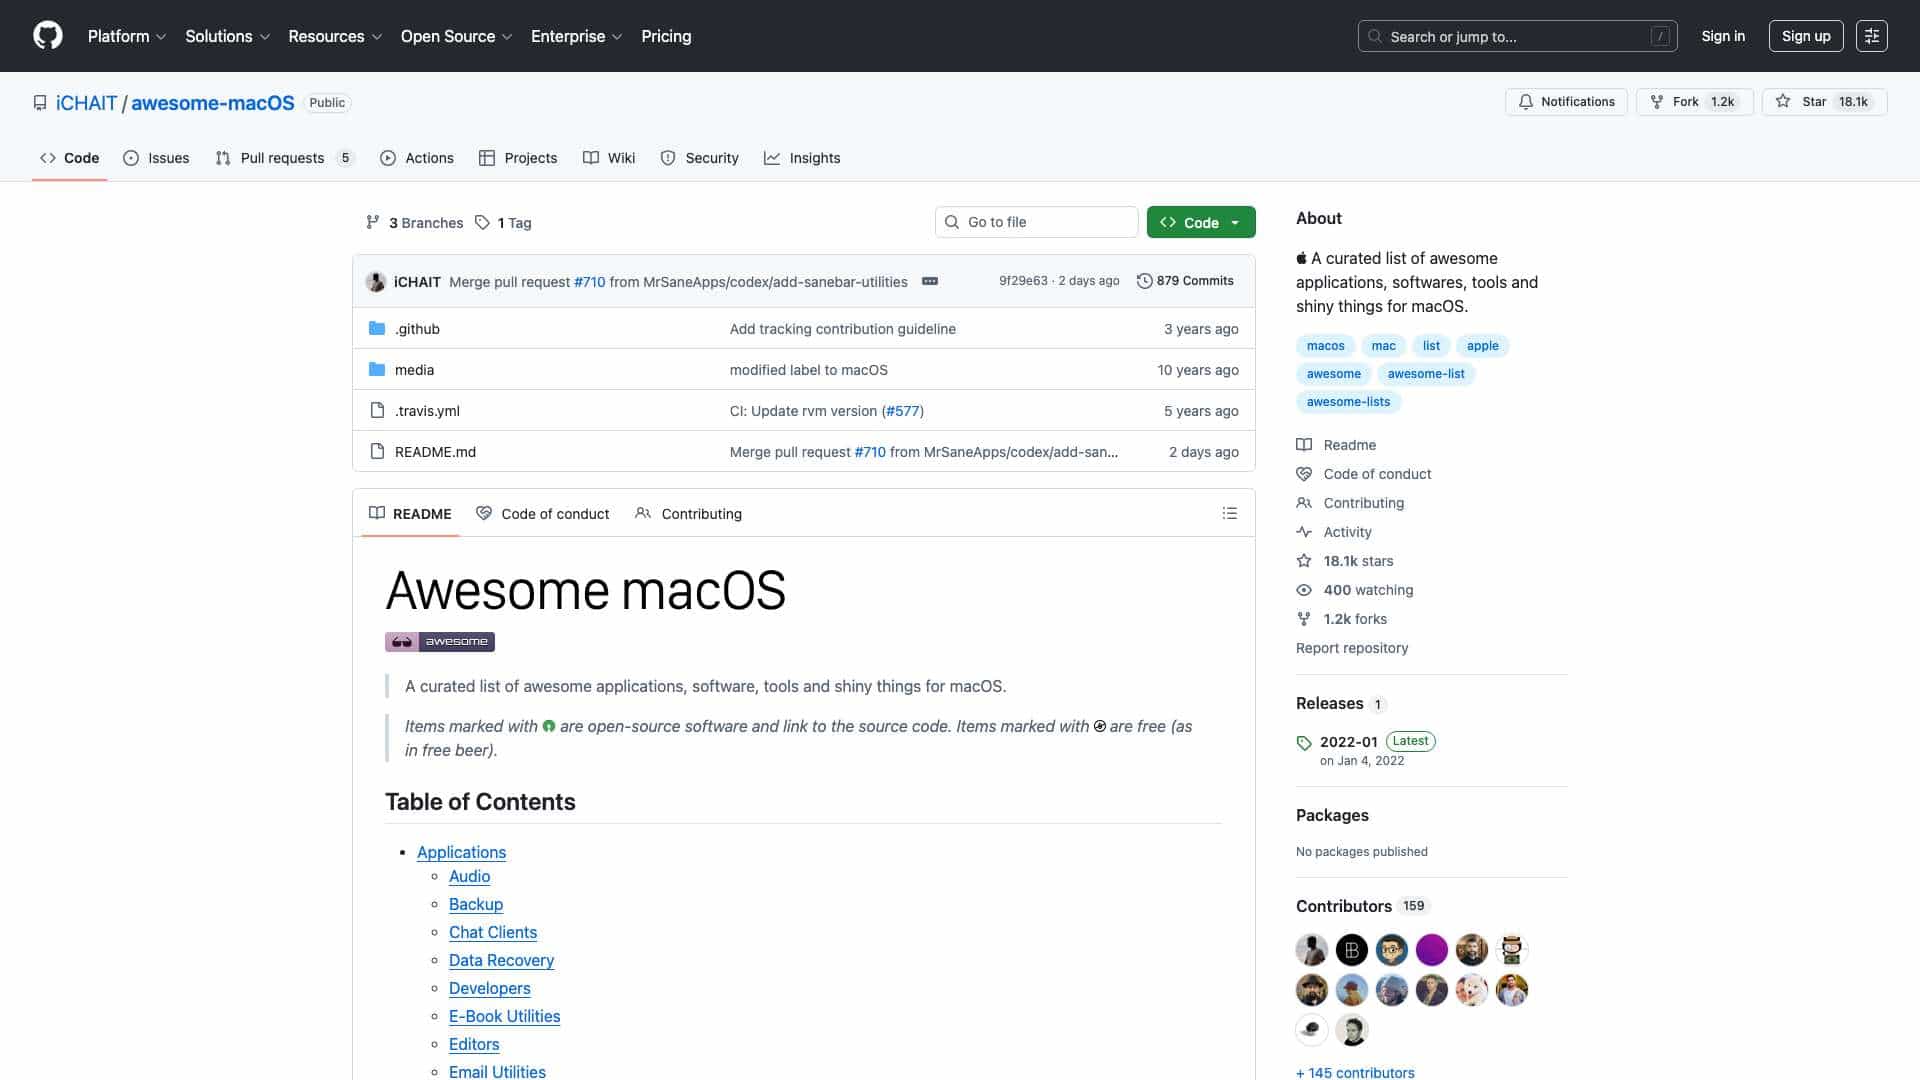
Task: Open the Applications table of contents link
Action: [461, 852]
